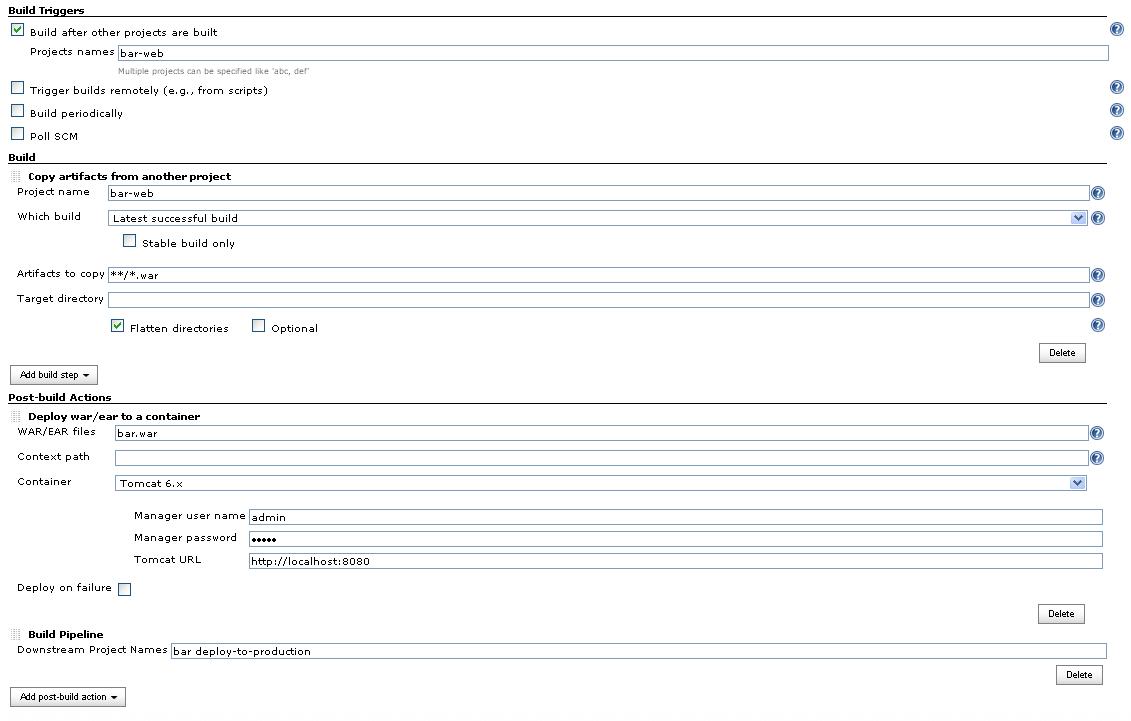The image size is (1131, 721).
Task: Check Deploy on failure
Action: click(124, 589)
